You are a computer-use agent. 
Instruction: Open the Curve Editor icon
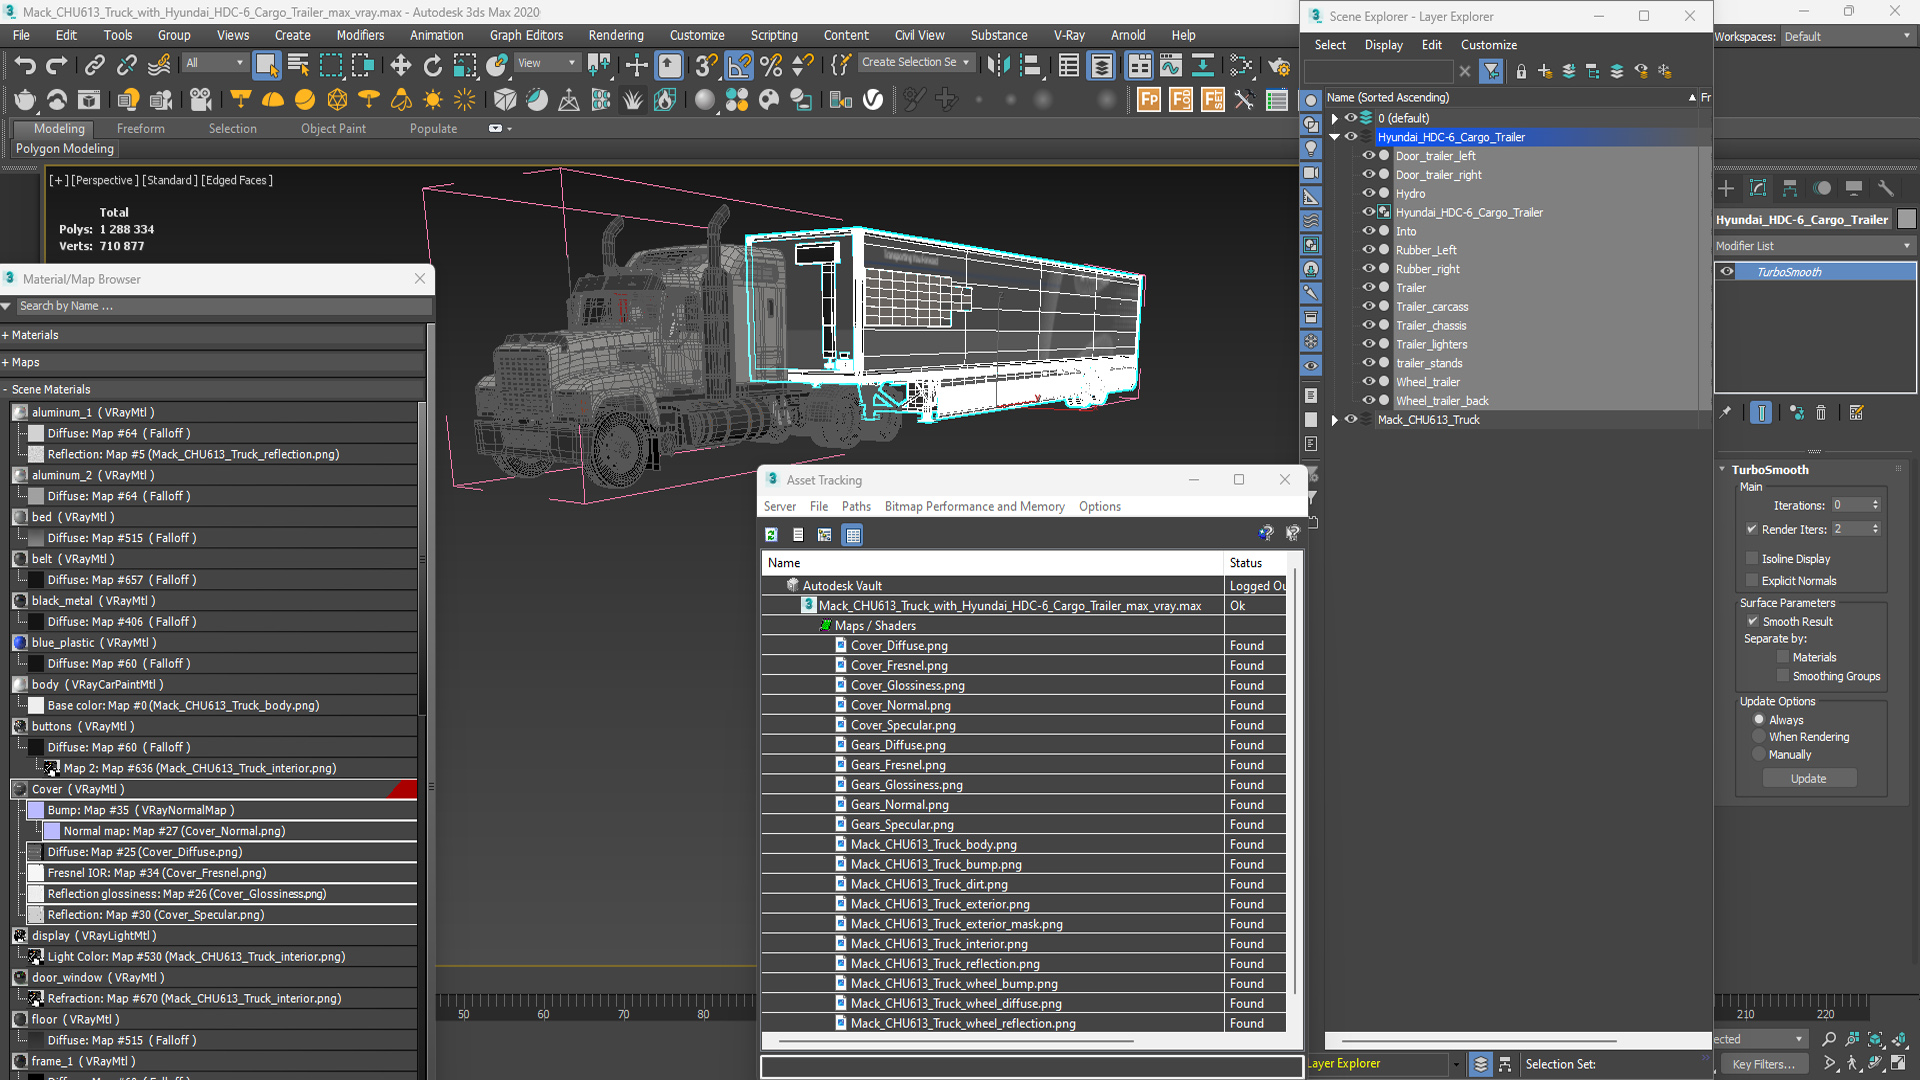pos(1171,66)
